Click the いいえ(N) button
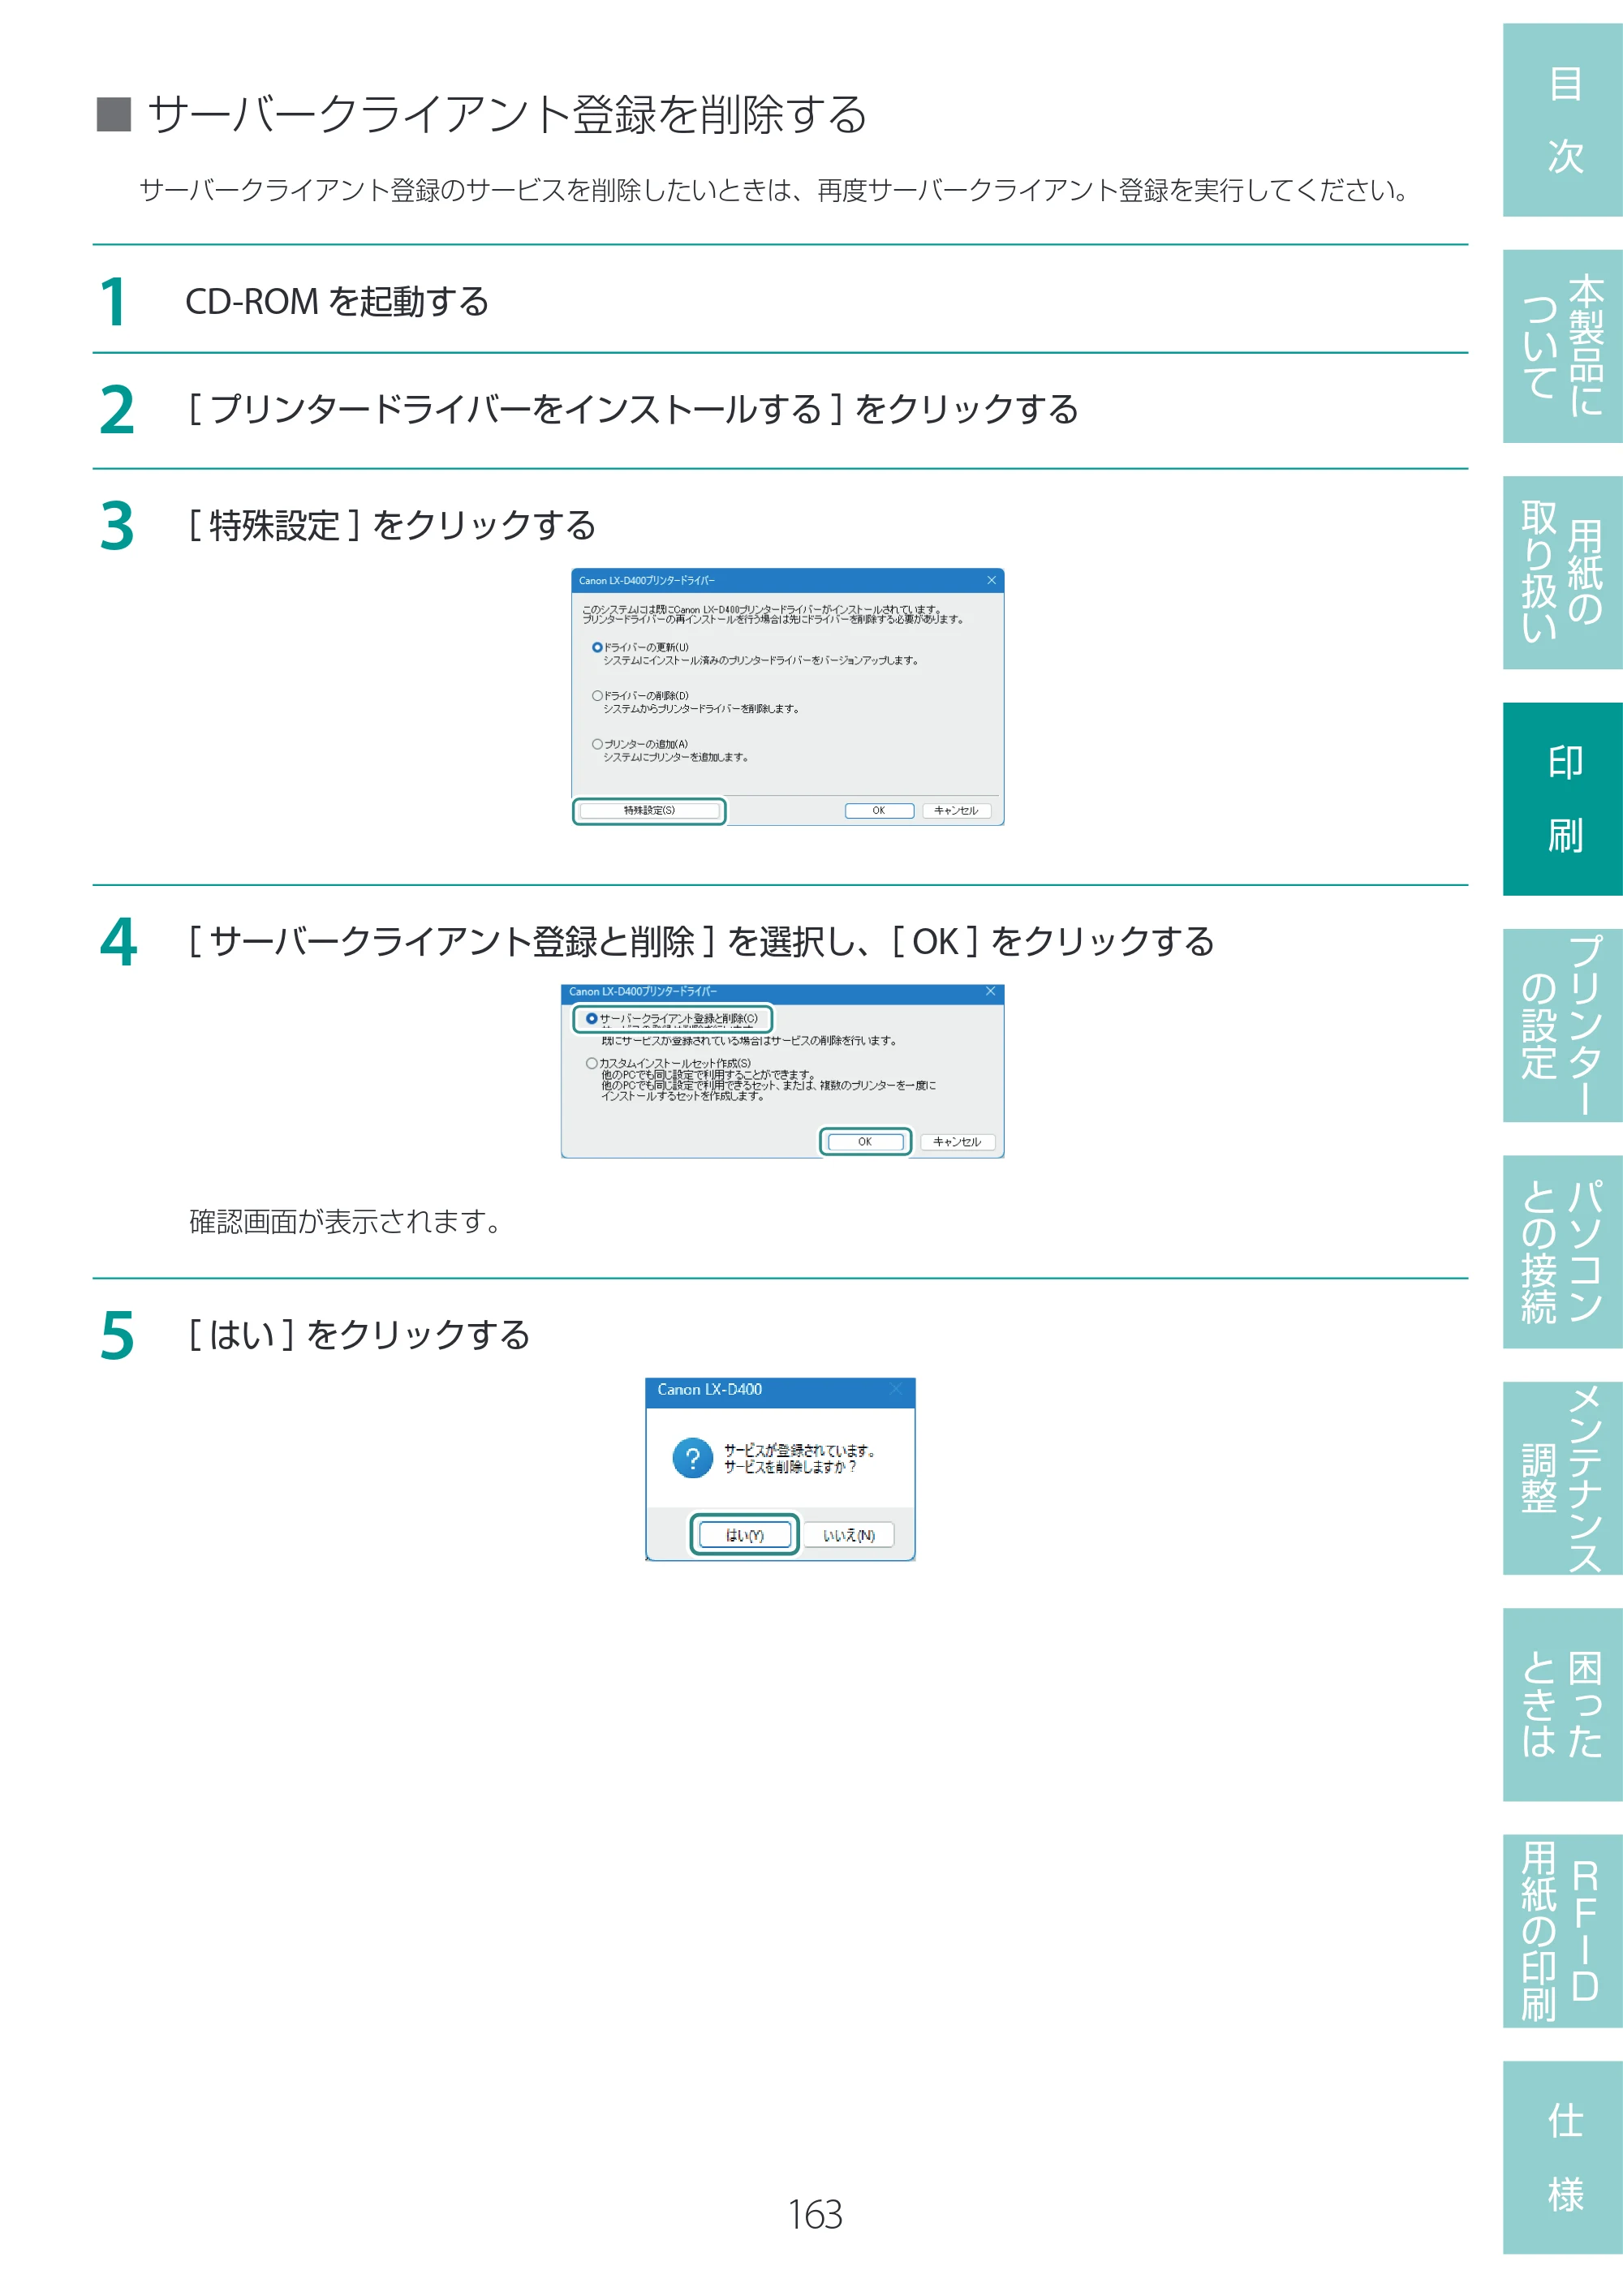The image size is (1623, 2296). [x=848, y=1535]
